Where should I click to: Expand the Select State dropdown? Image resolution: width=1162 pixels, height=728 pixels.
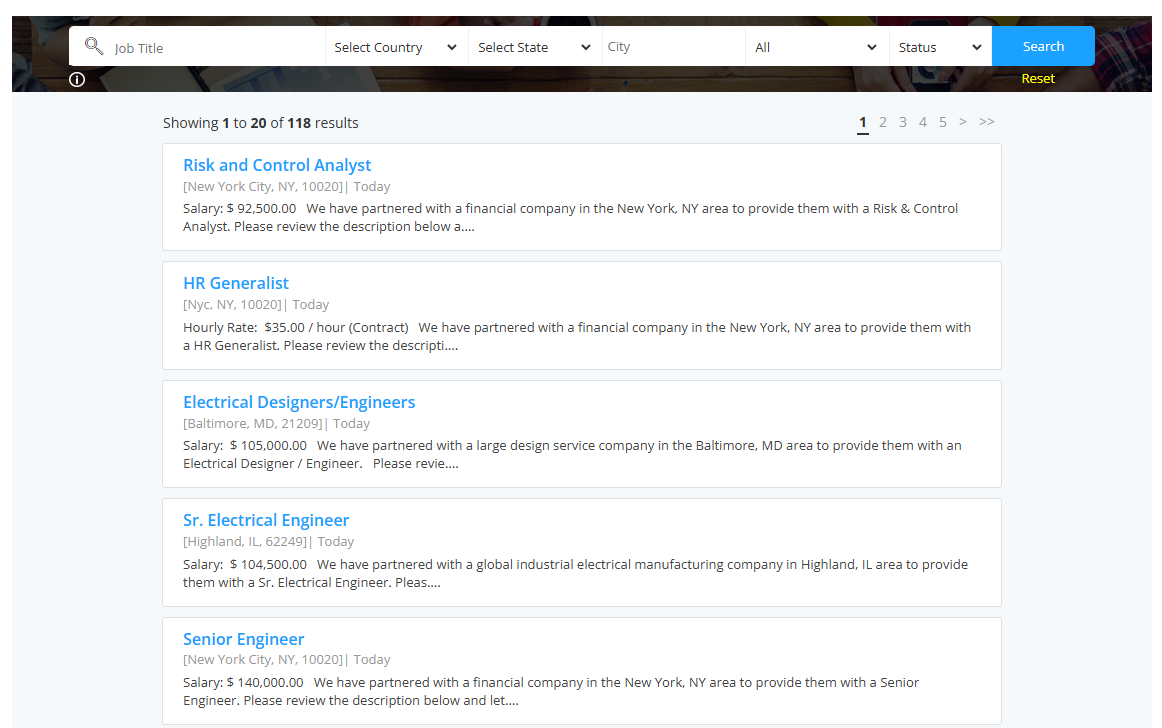click(535, 47)
